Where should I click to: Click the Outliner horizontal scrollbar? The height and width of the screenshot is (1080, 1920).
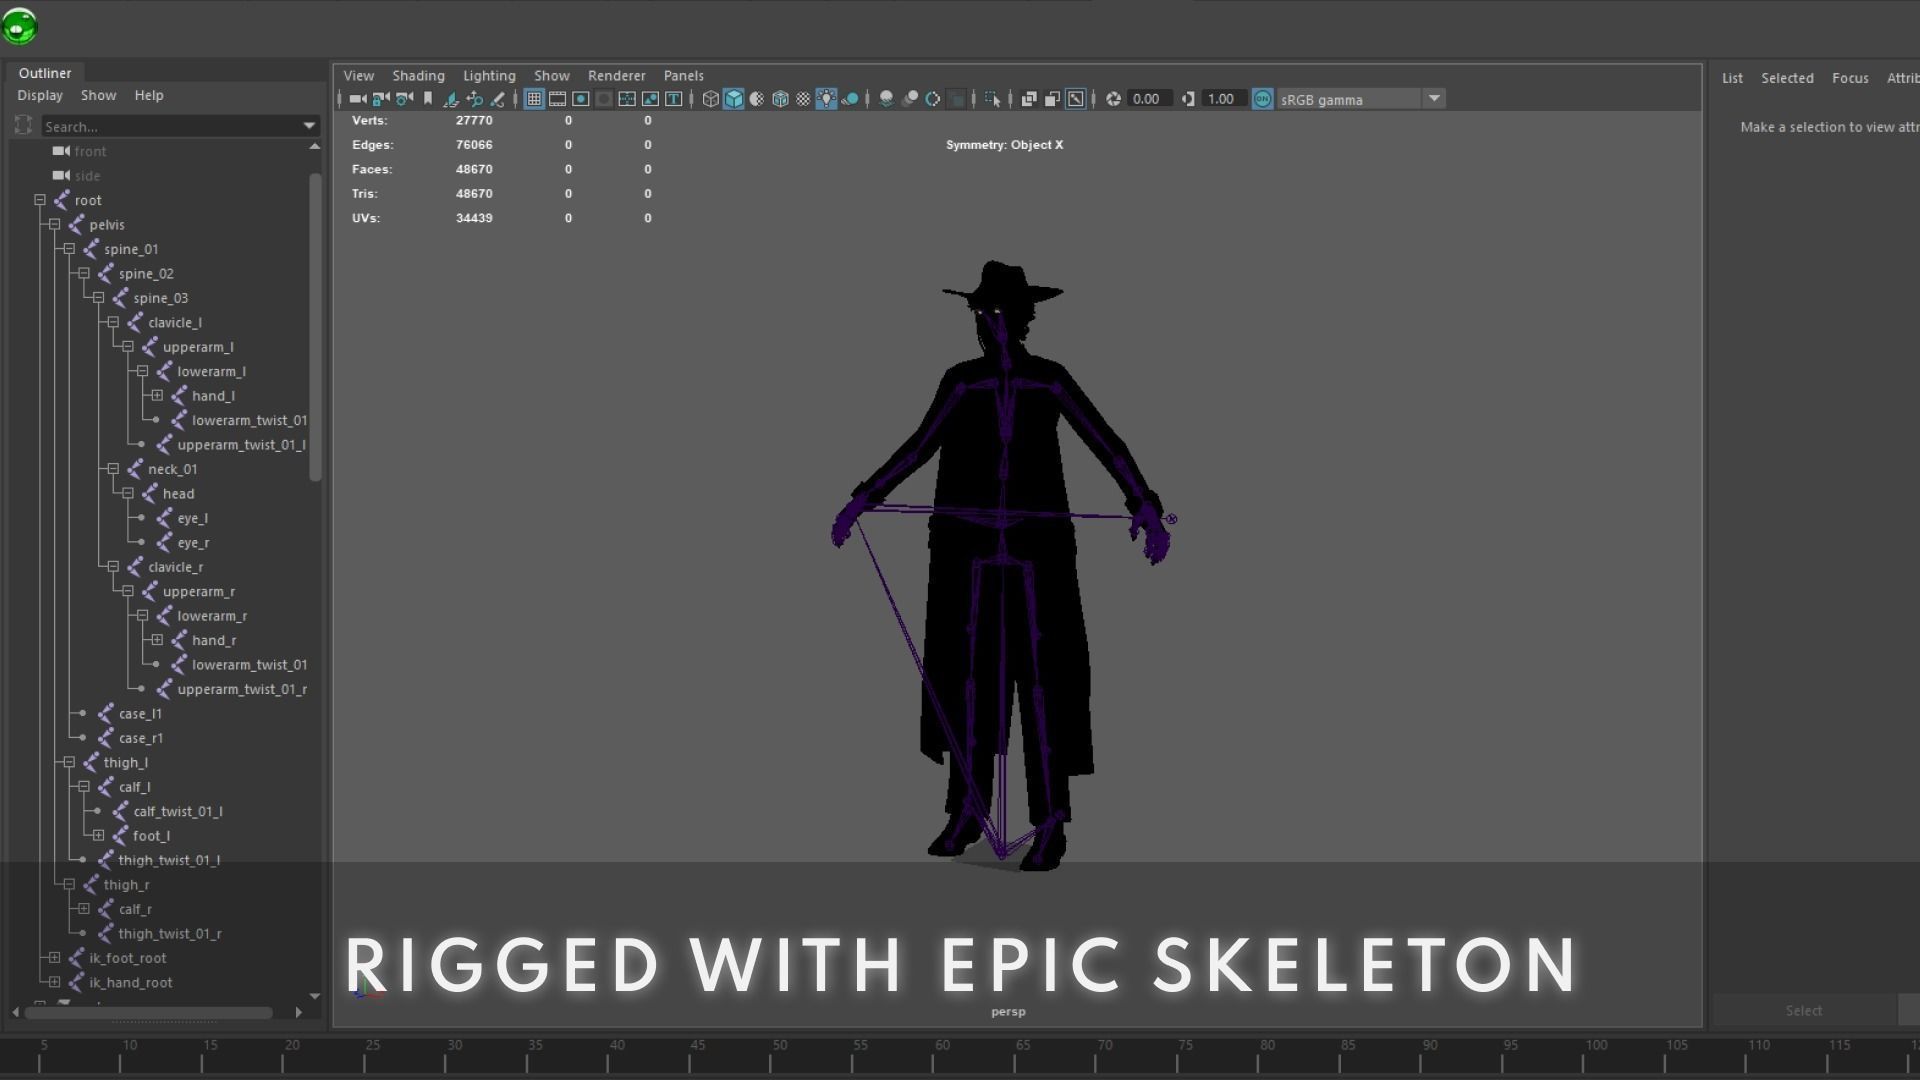click(148, 1012)
